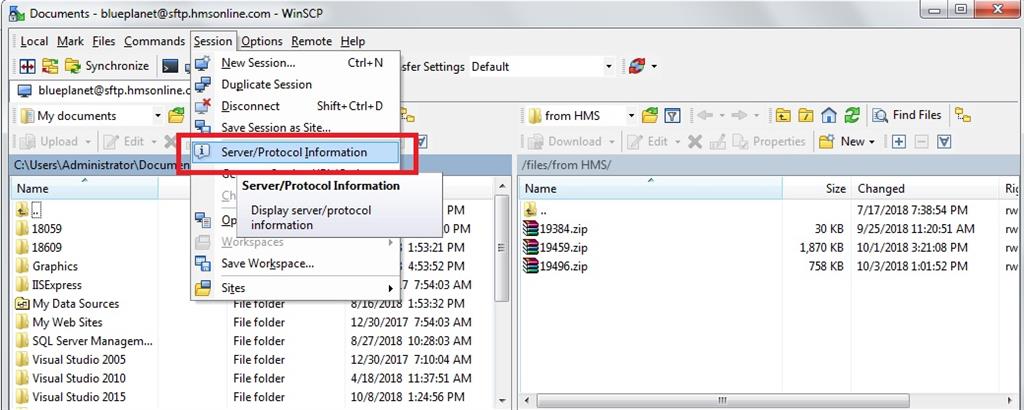
Task: Expand the Sites submenu
Action: click(295, 288)
